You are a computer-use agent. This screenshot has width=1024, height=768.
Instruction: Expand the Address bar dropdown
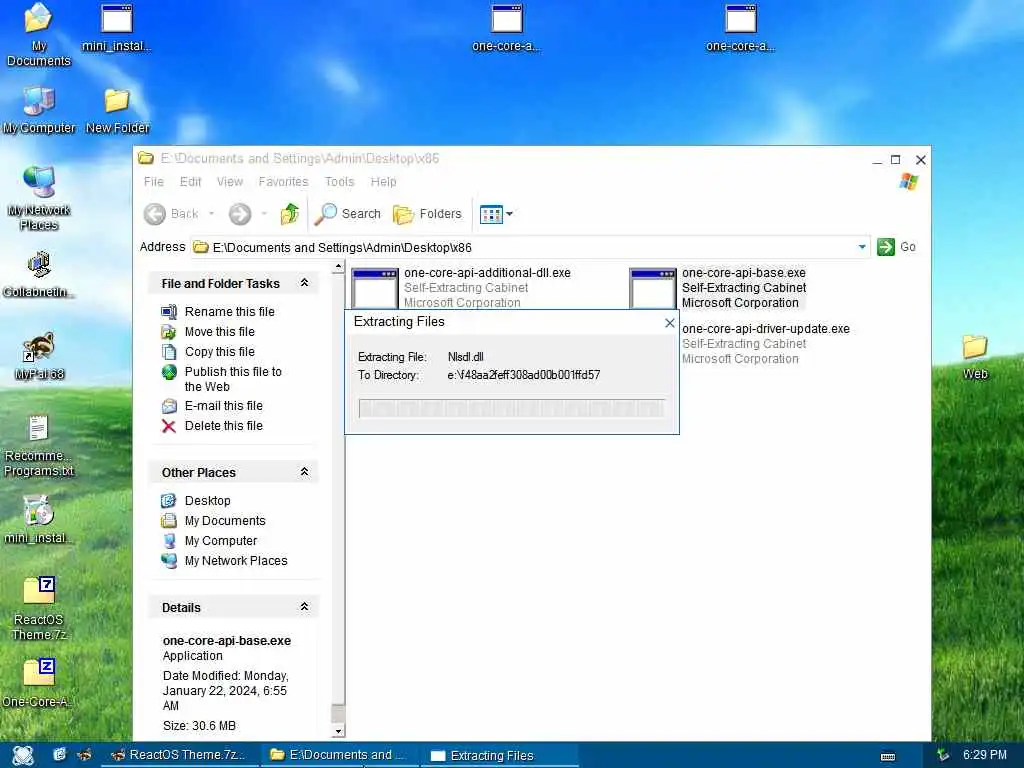862,247
